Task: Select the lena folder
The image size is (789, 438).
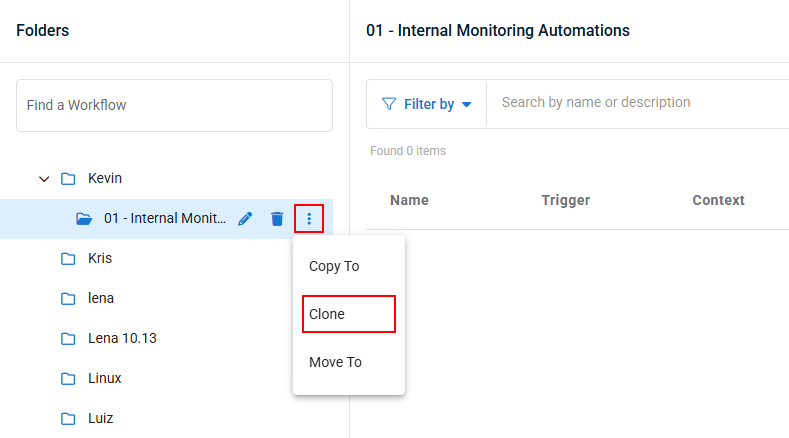Action: [101, 299]
